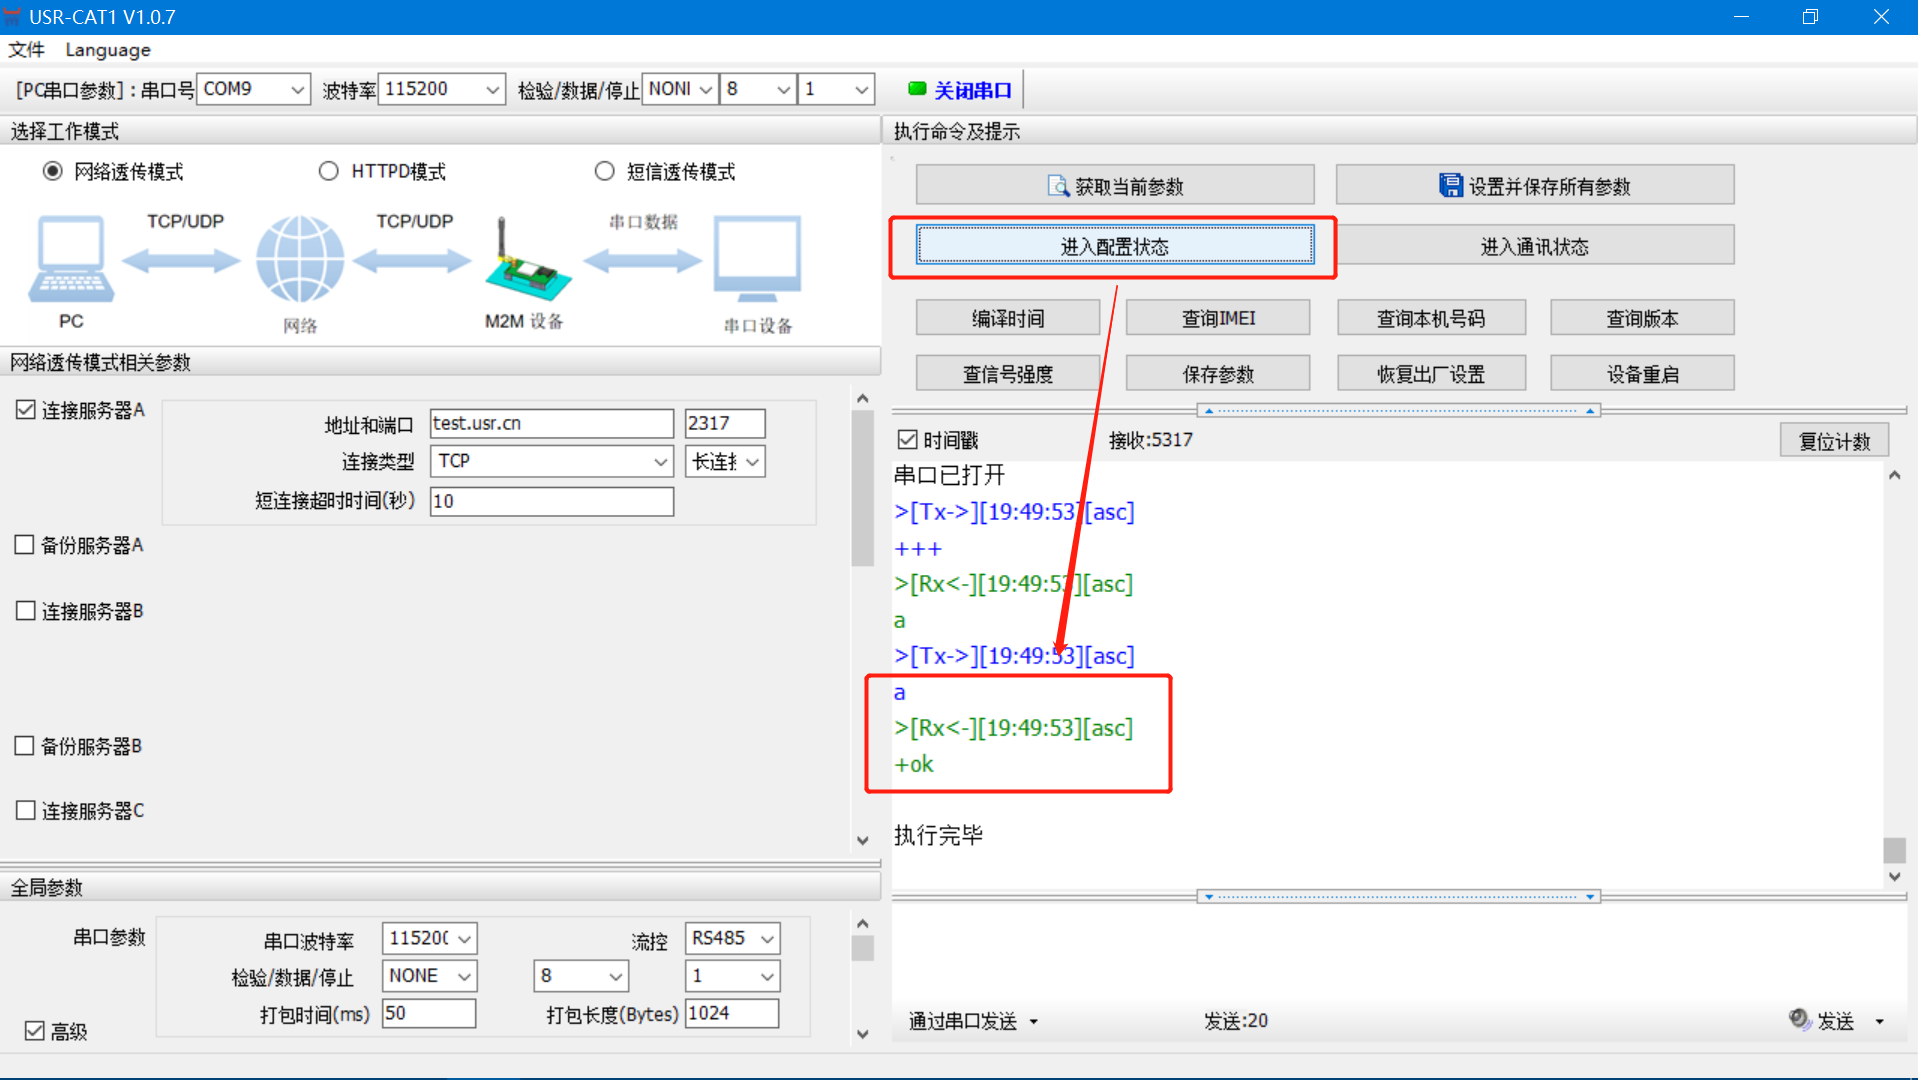The height and width of the screenshot is (1080, 1918).
Task: Click 恢复出厂设置 button
Action: coord(1432,374)
